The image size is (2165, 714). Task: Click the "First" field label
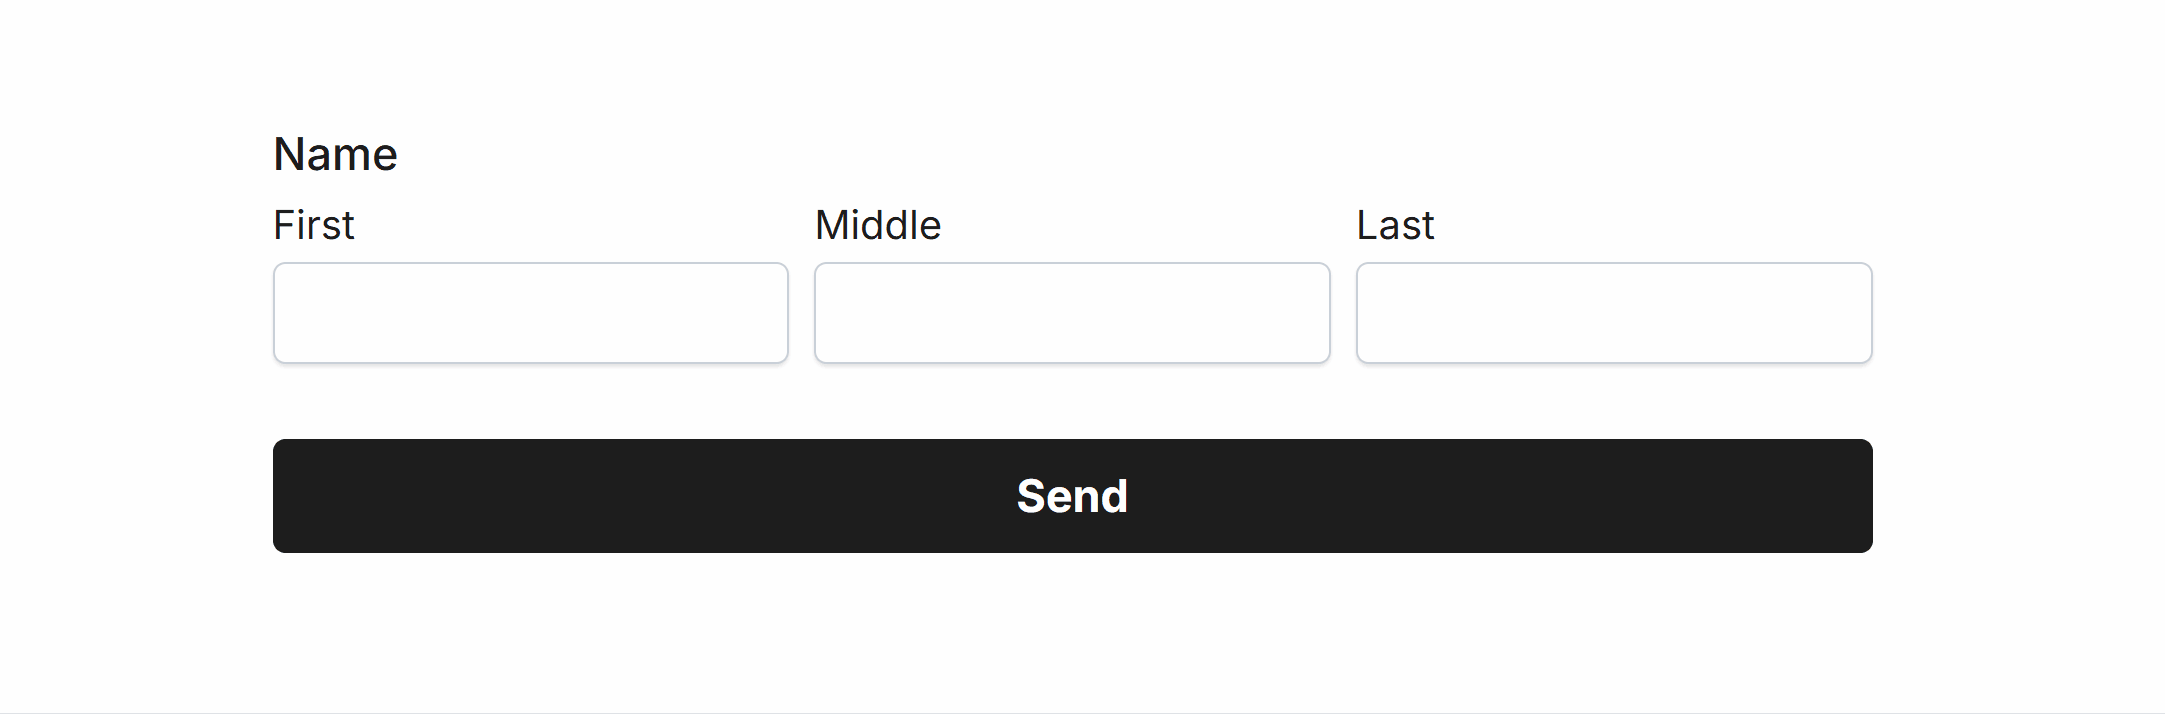(314, 225)
